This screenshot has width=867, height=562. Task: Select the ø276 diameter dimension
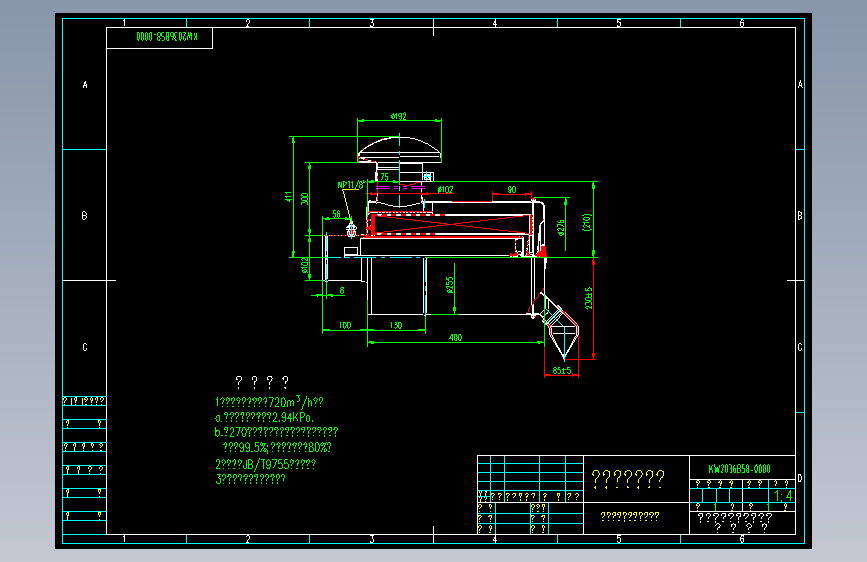click(x=561, y=227)
